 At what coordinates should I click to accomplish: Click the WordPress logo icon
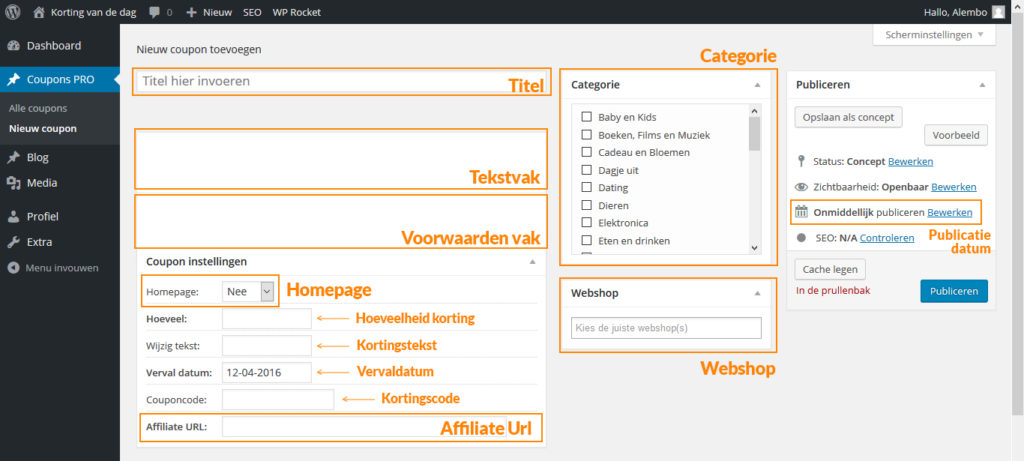(x=13, y=12)
